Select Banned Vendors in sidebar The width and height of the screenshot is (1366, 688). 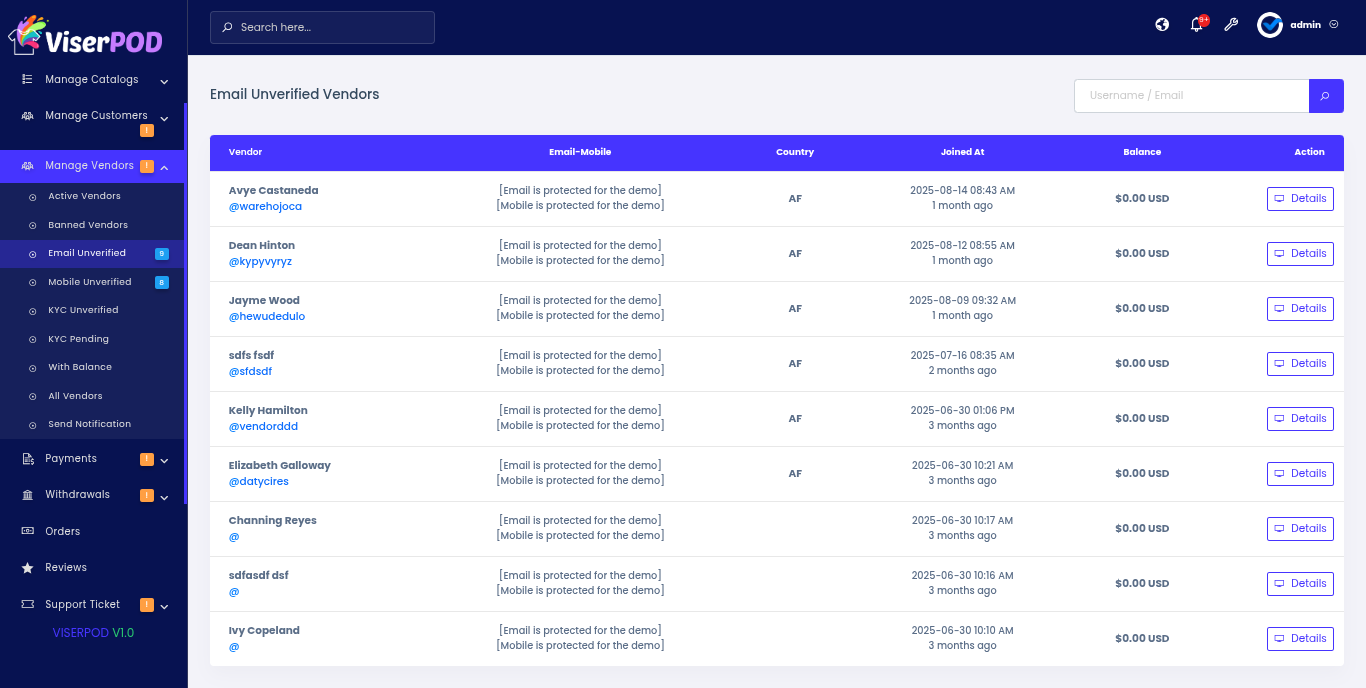click(88, 225)
